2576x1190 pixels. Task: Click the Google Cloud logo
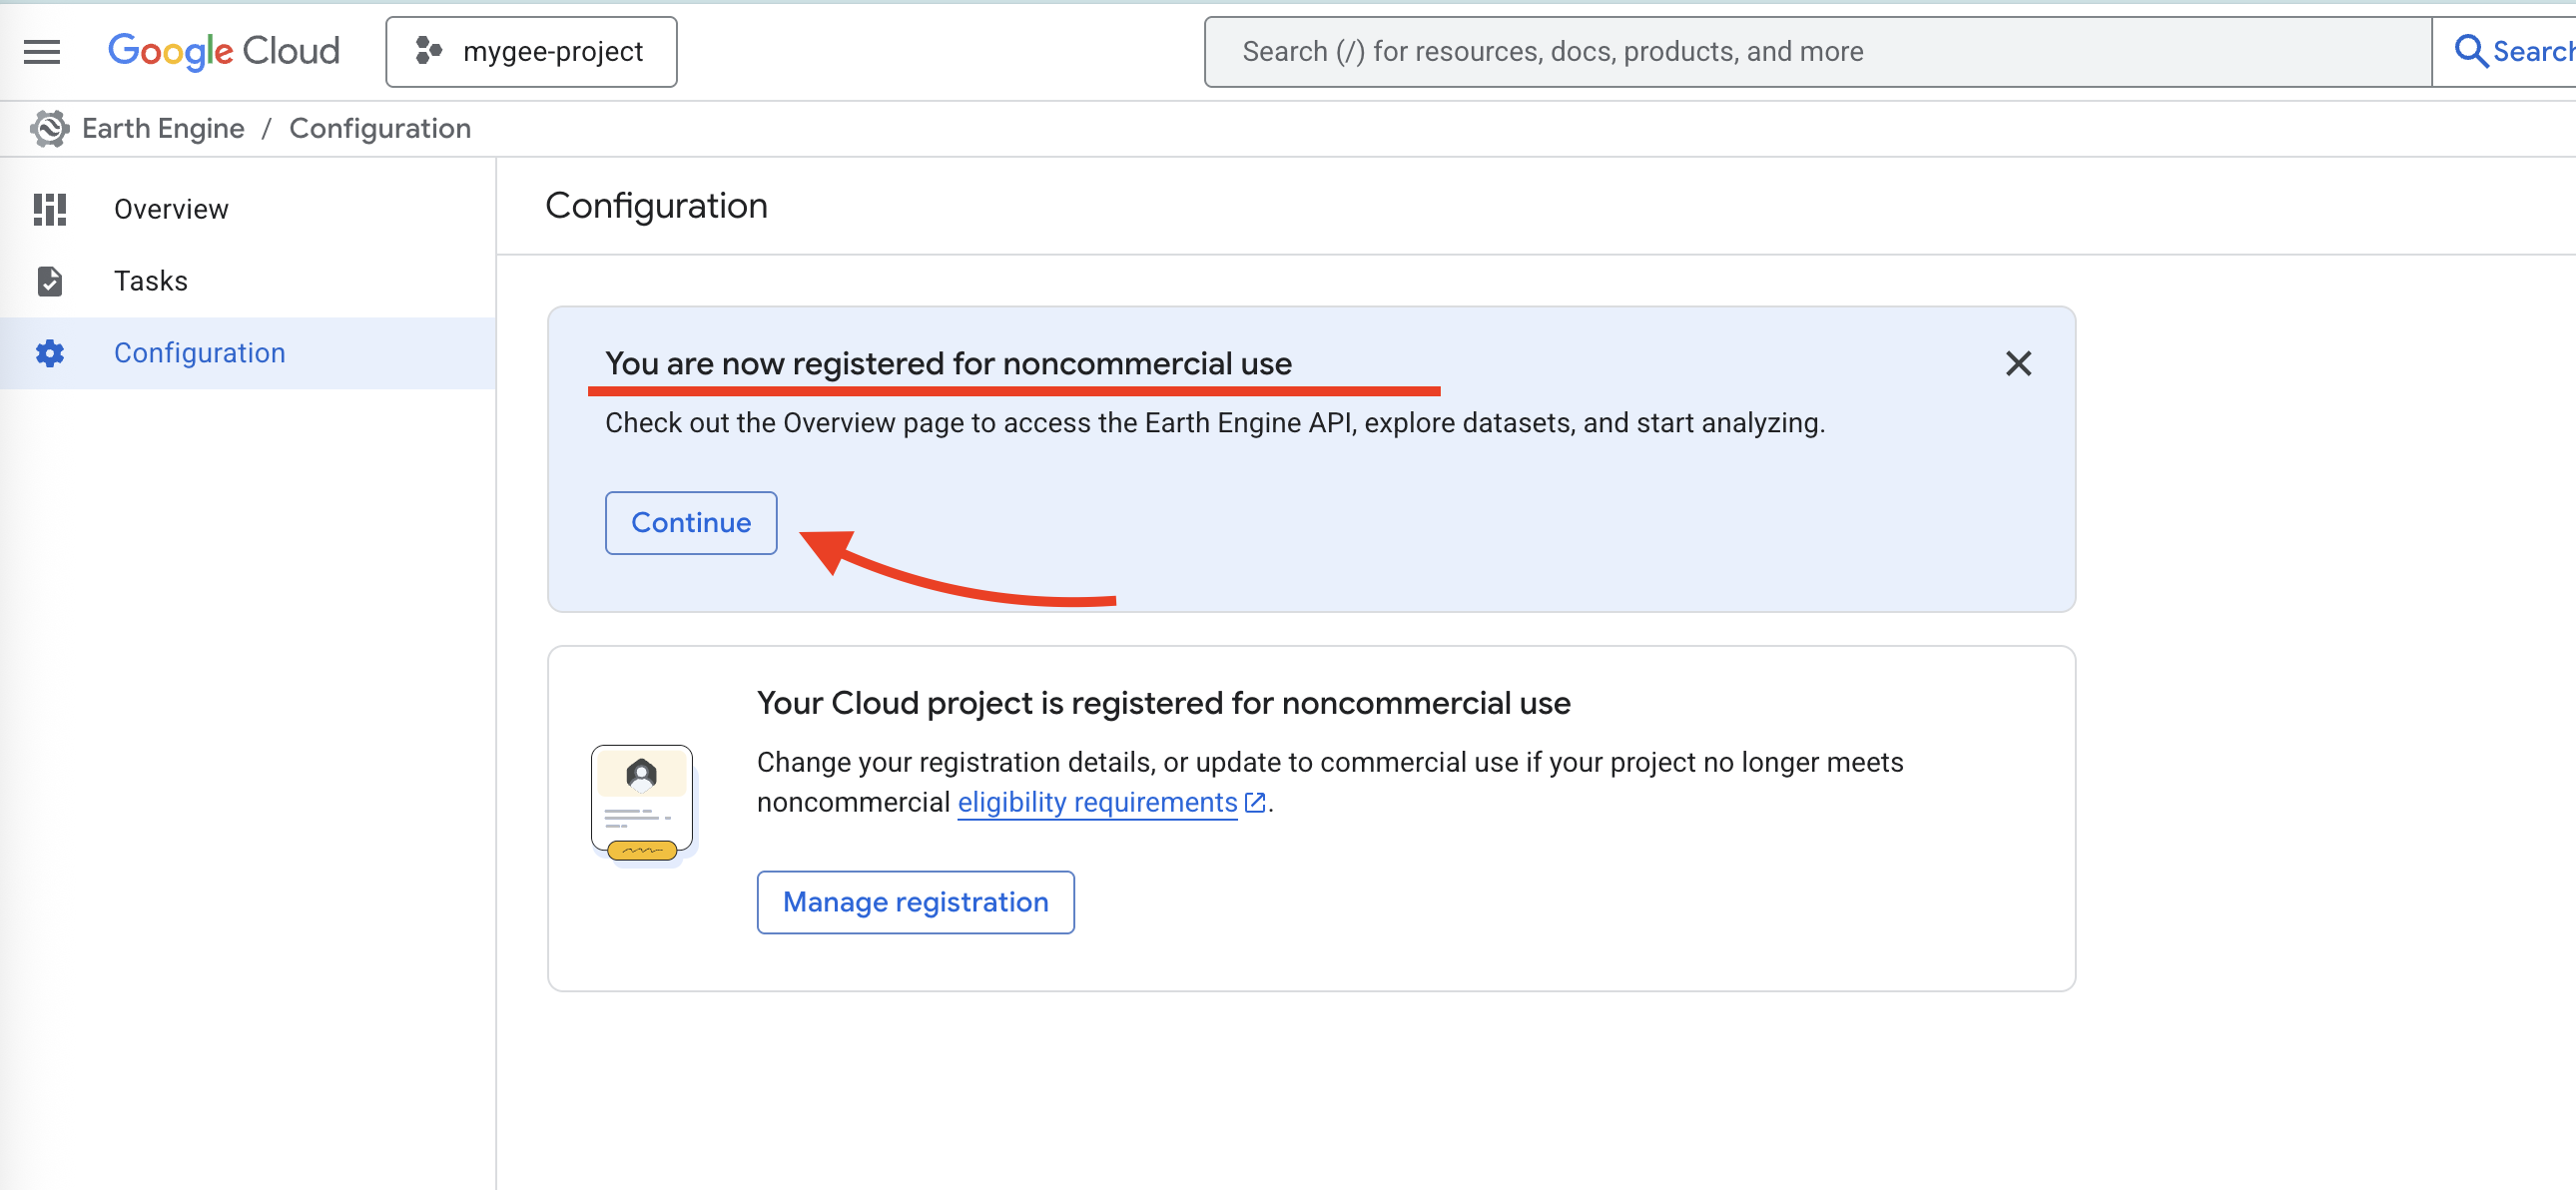click(224, 51)
